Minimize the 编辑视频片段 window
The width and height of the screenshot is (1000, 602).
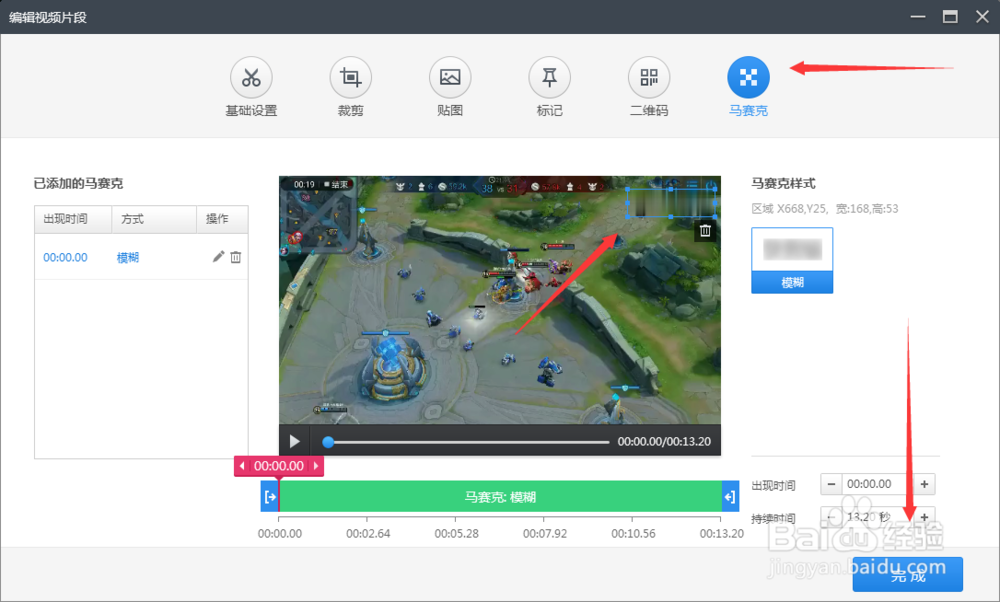(918, 17)
